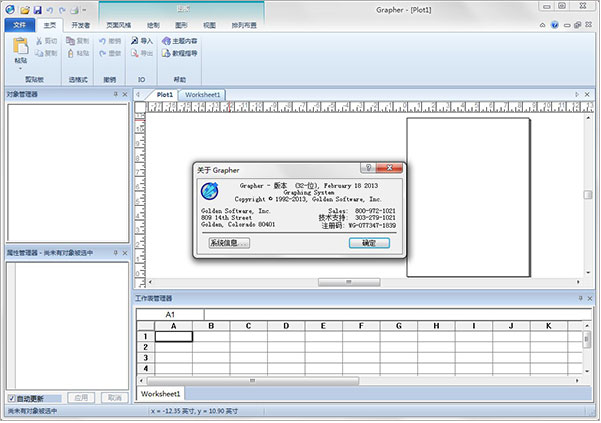Click the large Paste (粘贴) clipboard icon
The height and width of the screenshot is (423, 601).
coord(21,46)
